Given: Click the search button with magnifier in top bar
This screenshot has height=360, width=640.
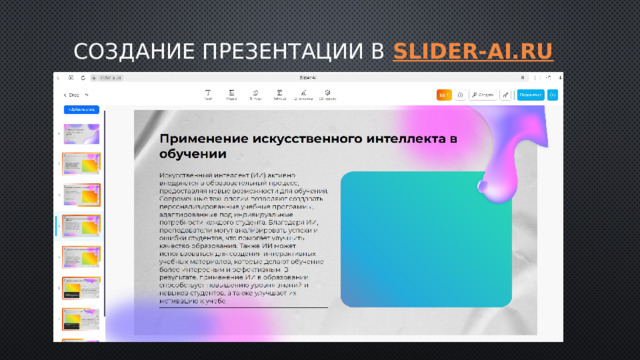Looking at the screenshot, I should point(483,95).
